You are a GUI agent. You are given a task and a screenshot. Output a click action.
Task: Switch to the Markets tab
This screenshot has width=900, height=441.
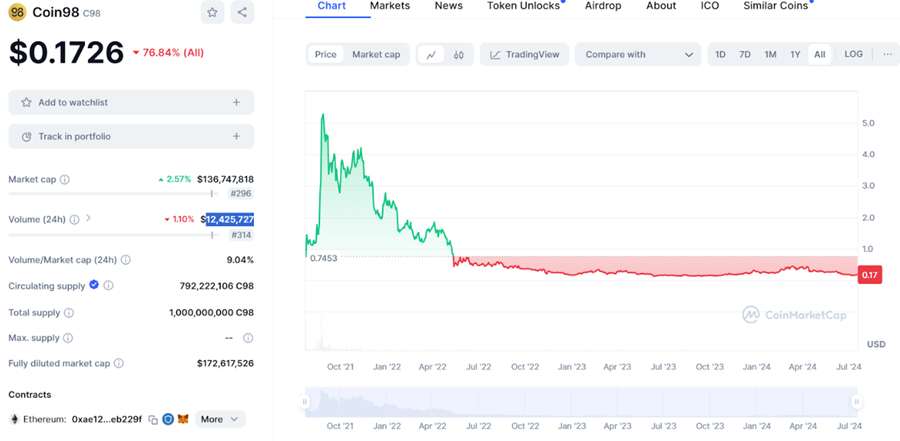tap(390, 6)
